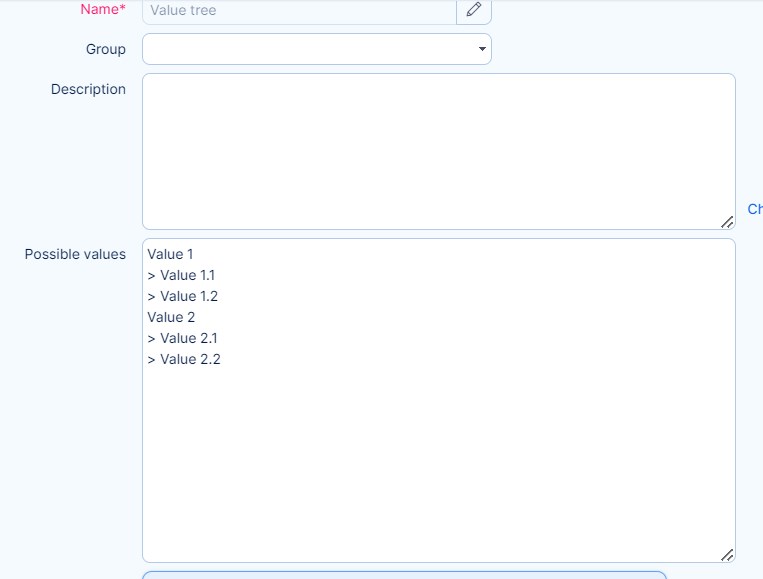Click the Description box resize handle
The image size is (763, 579).
[727, 222]
